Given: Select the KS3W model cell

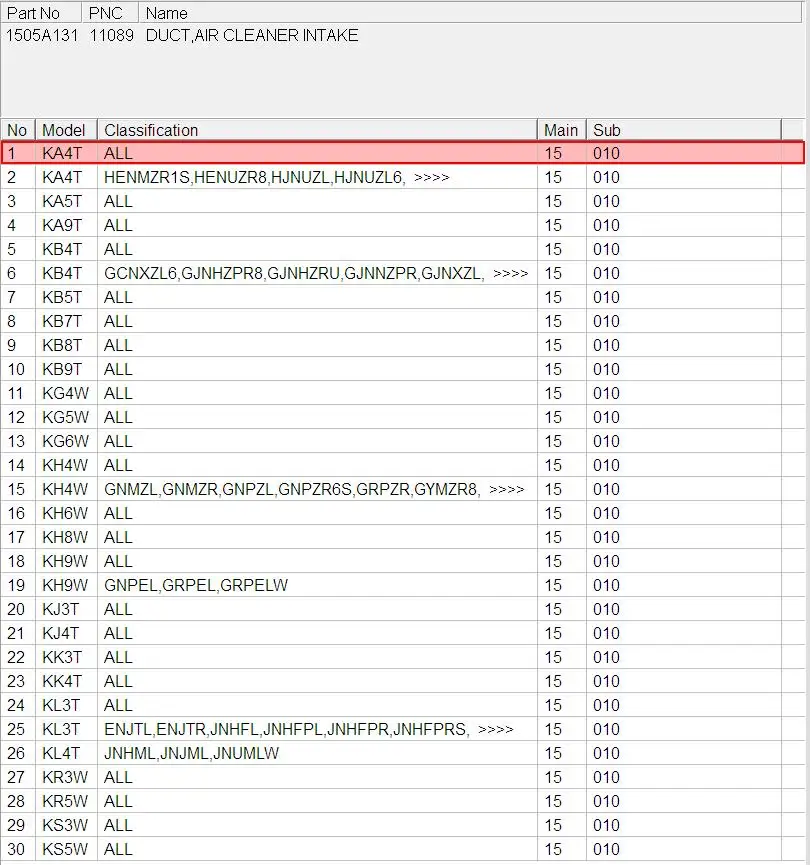Looking at the screenshot, I should tap(65, 825).
